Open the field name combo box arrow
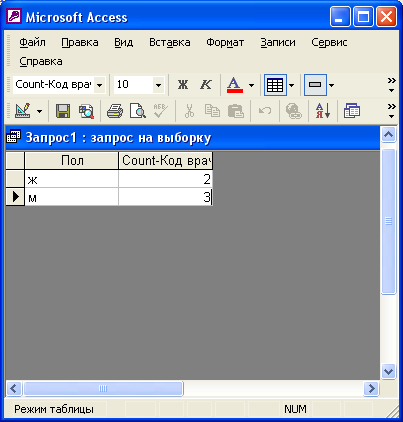403x422 pixels. click(x=99, y=85)
